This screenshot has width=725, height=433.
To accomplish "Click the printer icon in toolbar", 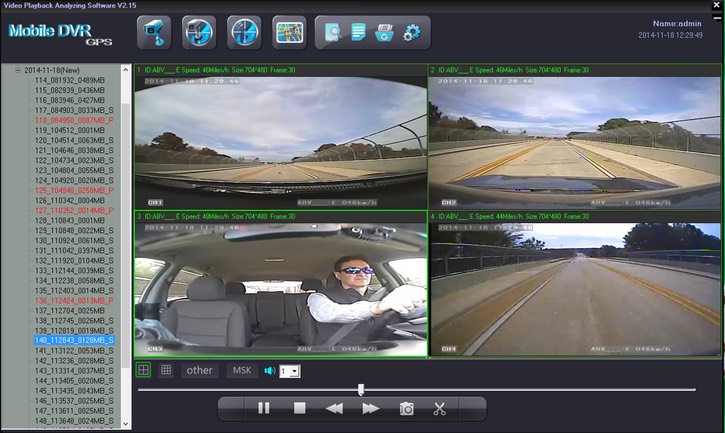I will [384, 33].
